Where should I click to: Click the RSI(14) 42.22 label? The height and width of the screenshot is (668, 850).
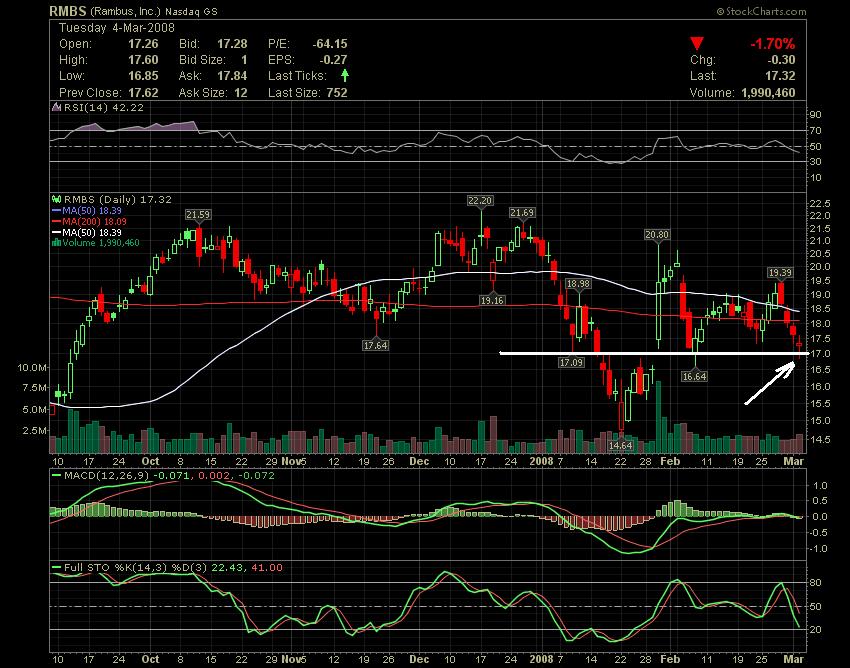104,107
